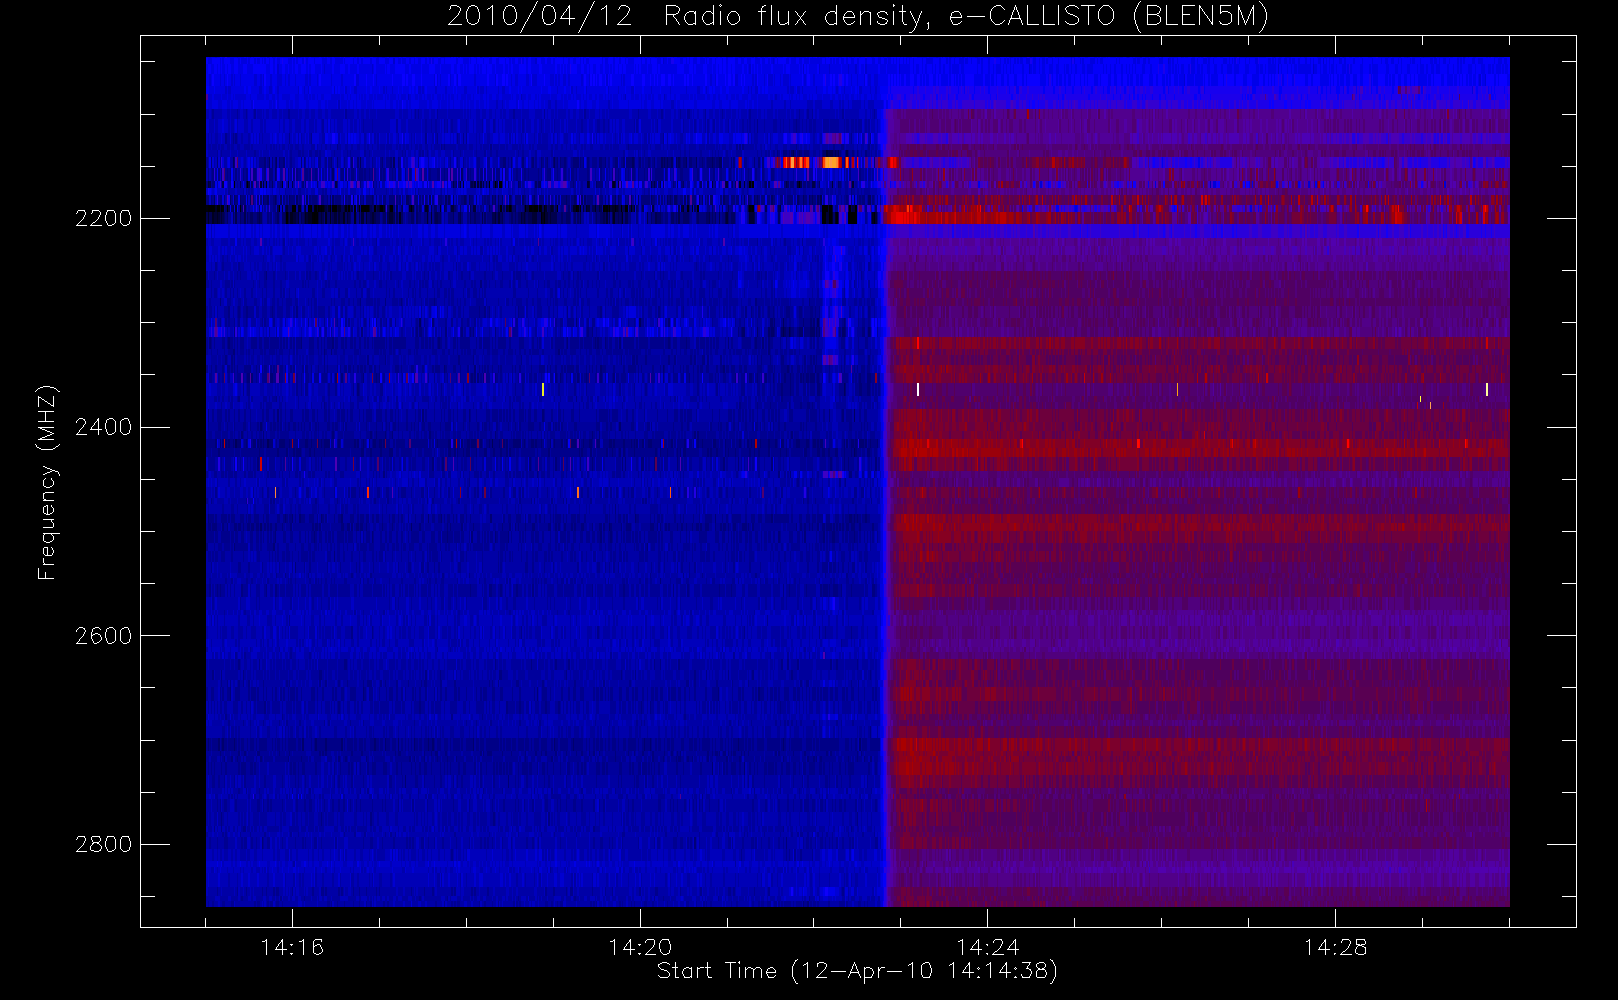Select the 2200 frequency tick label

[103, 219]
